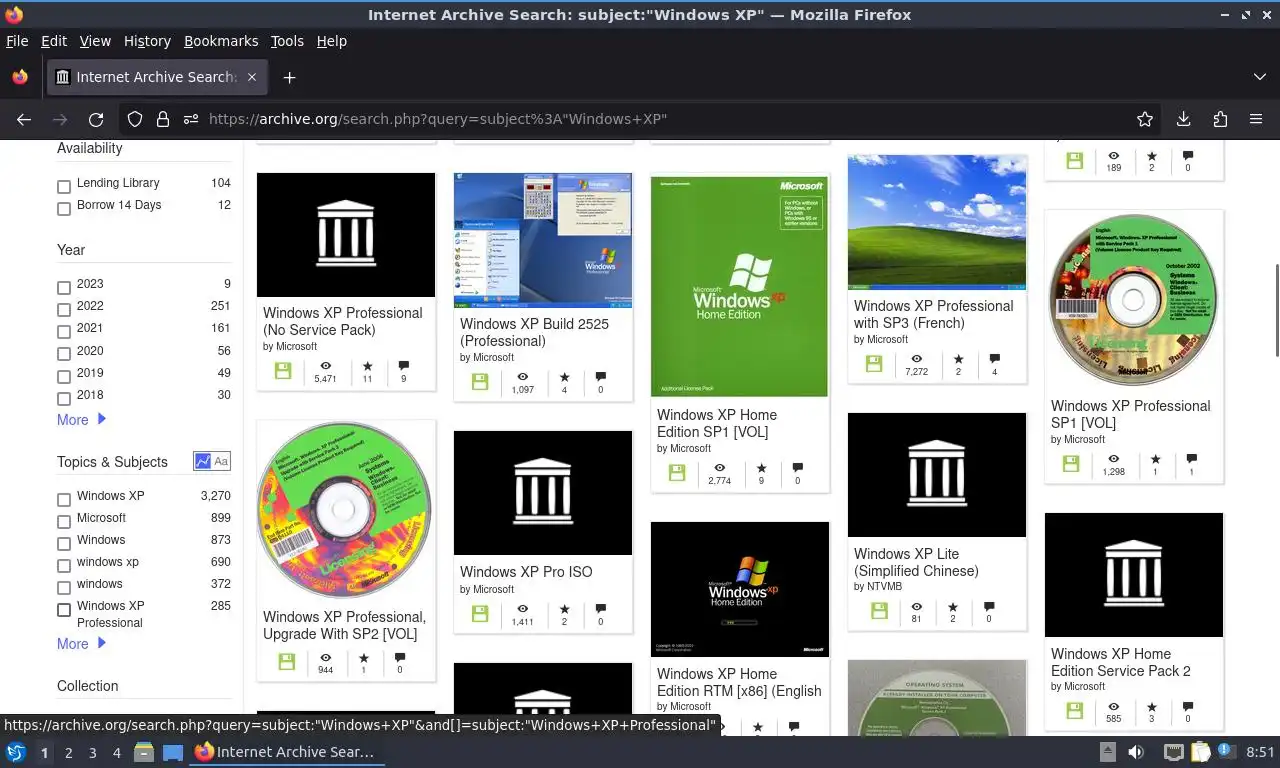
Task: Click the padlock site security icon
Action: pyautogui.click(x=163, y=119)
